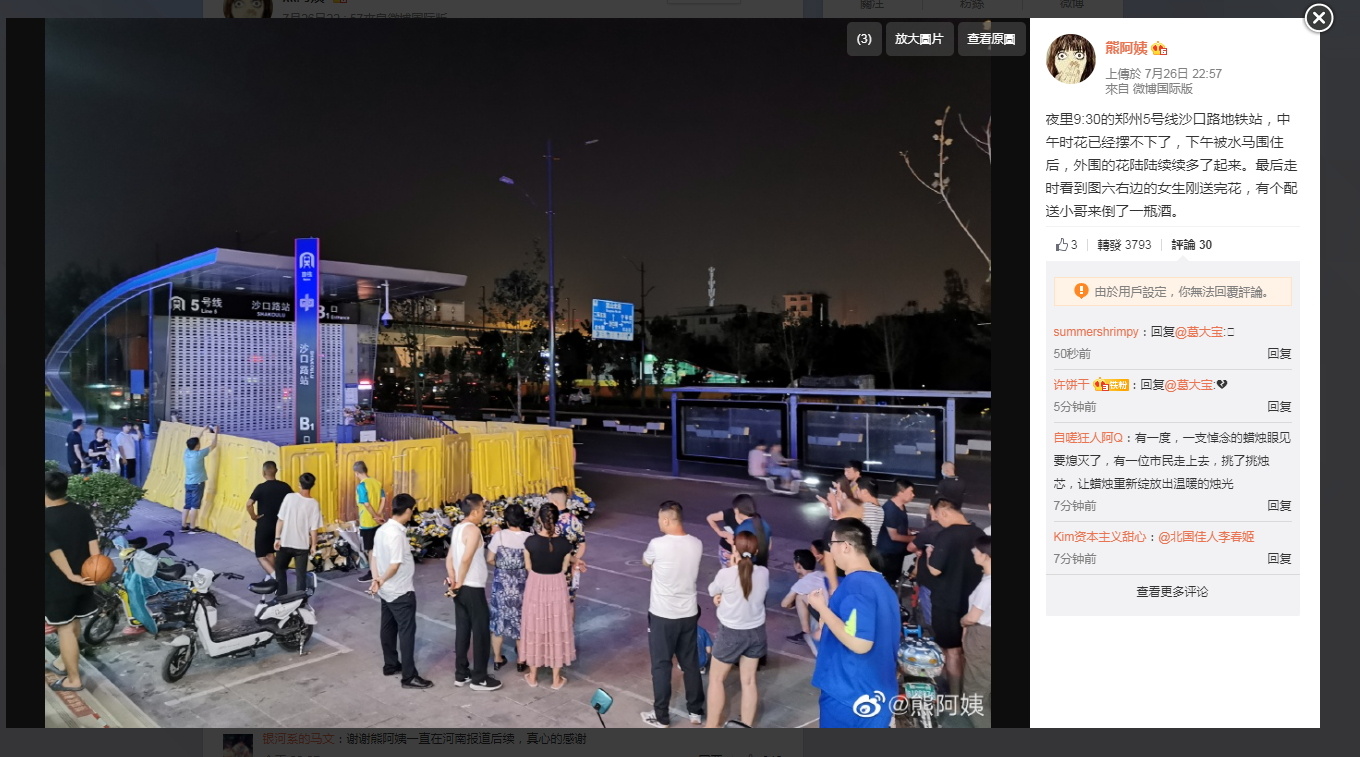Open the 轉發 3793 repost tab
Image resolution: width=1360 pixels, height=757 pixels.
click(1124, 245)
